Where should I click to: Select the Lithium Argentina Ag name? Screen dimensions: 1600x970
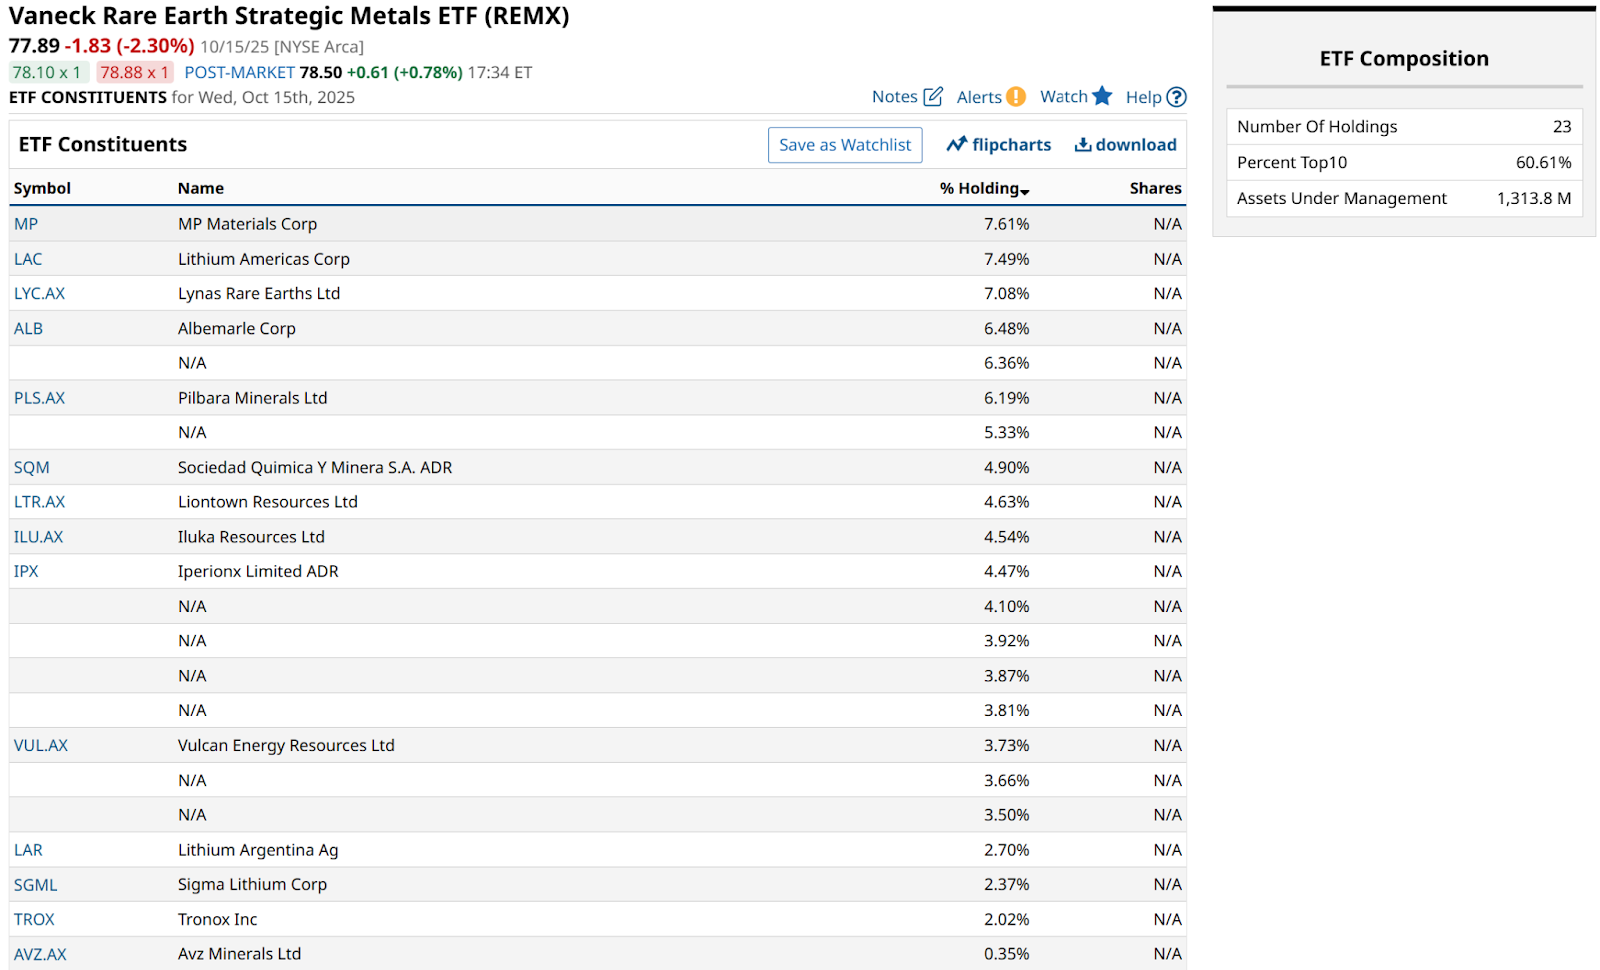coord(258,850)
